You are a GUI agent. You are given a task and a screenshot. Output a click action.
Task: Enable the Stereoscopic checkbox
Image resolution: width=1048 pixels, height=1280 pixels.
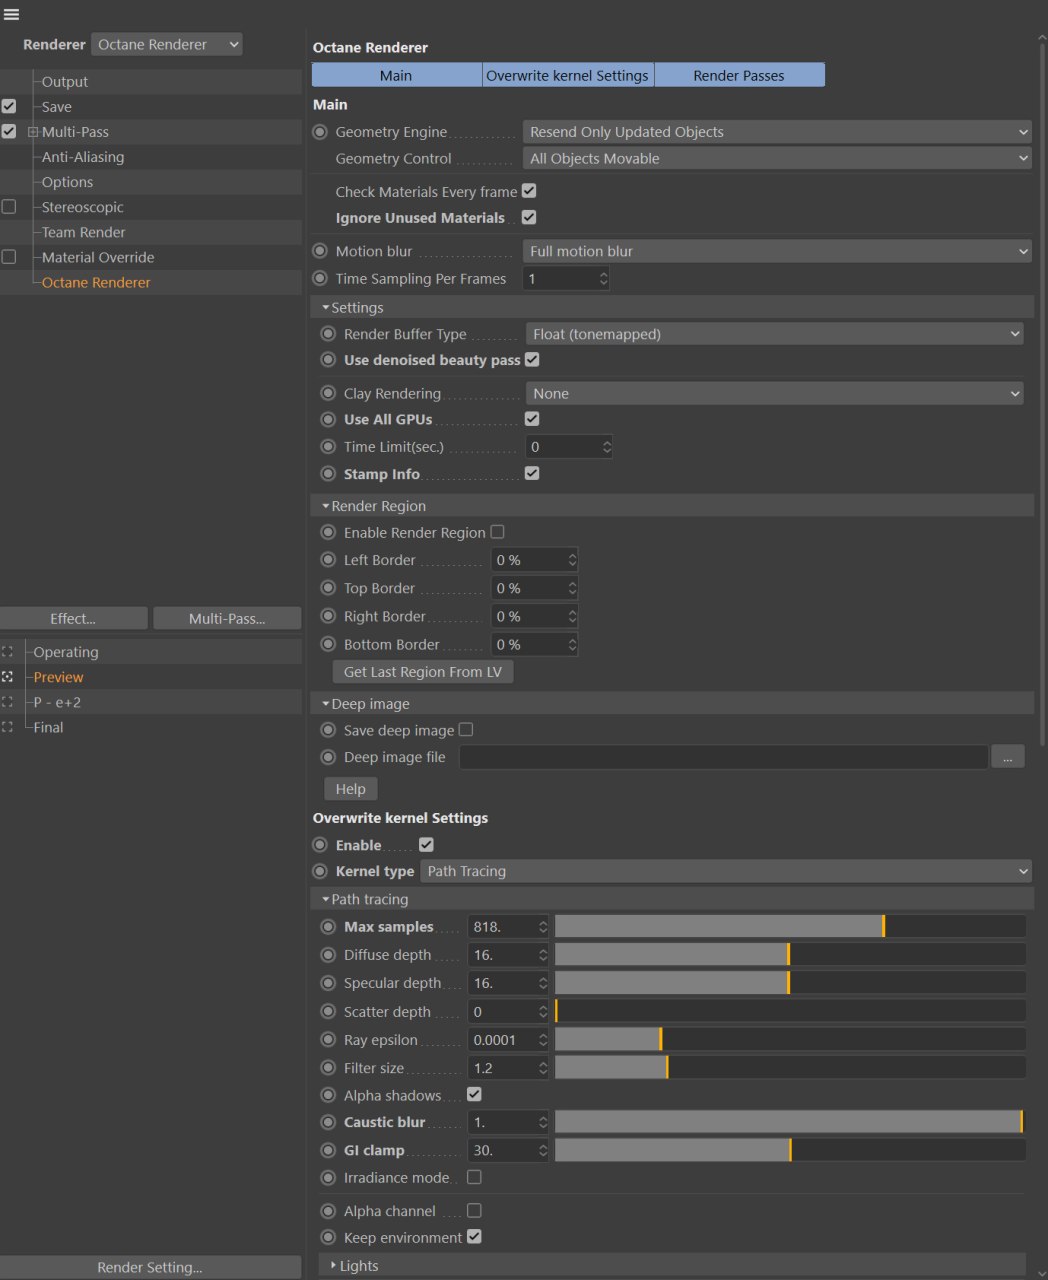pyautogui.click(x=9, y=207)
